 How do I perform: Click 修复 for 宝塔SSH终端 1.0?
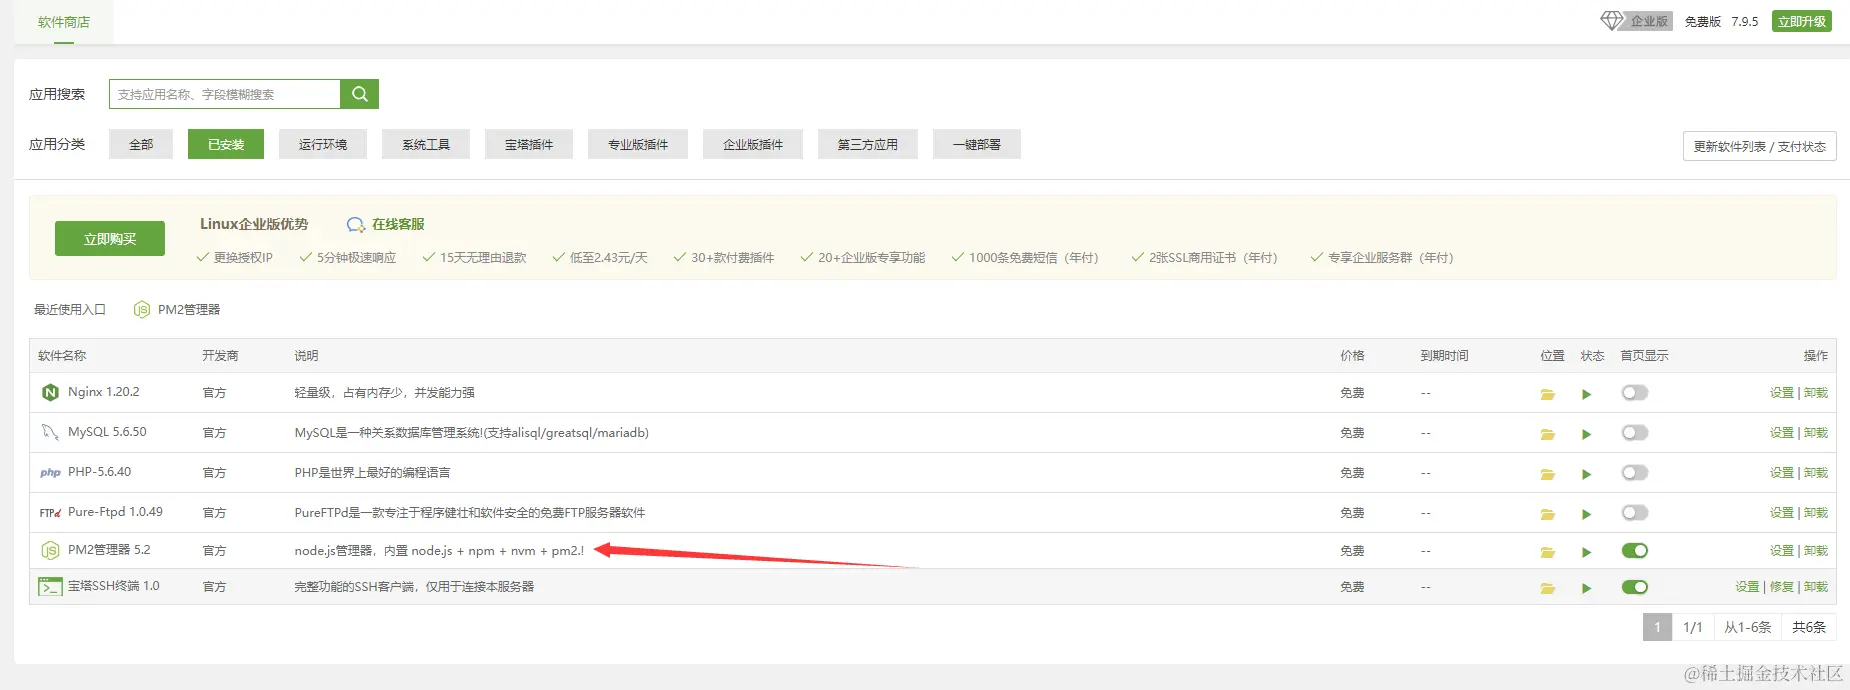click(x=1782, y=587)
